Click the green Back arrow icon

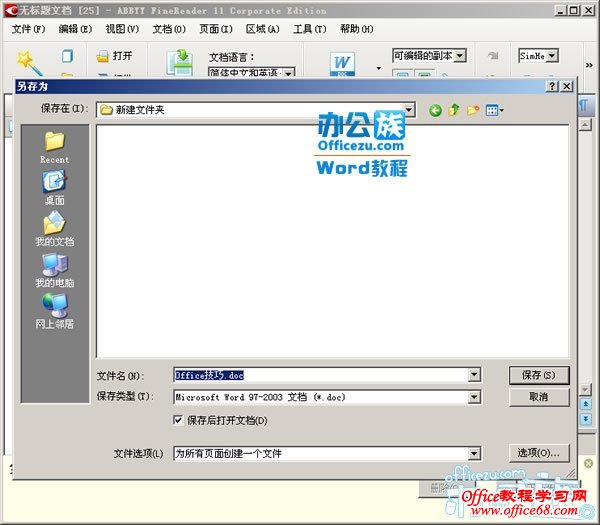(x=435, y=111)
